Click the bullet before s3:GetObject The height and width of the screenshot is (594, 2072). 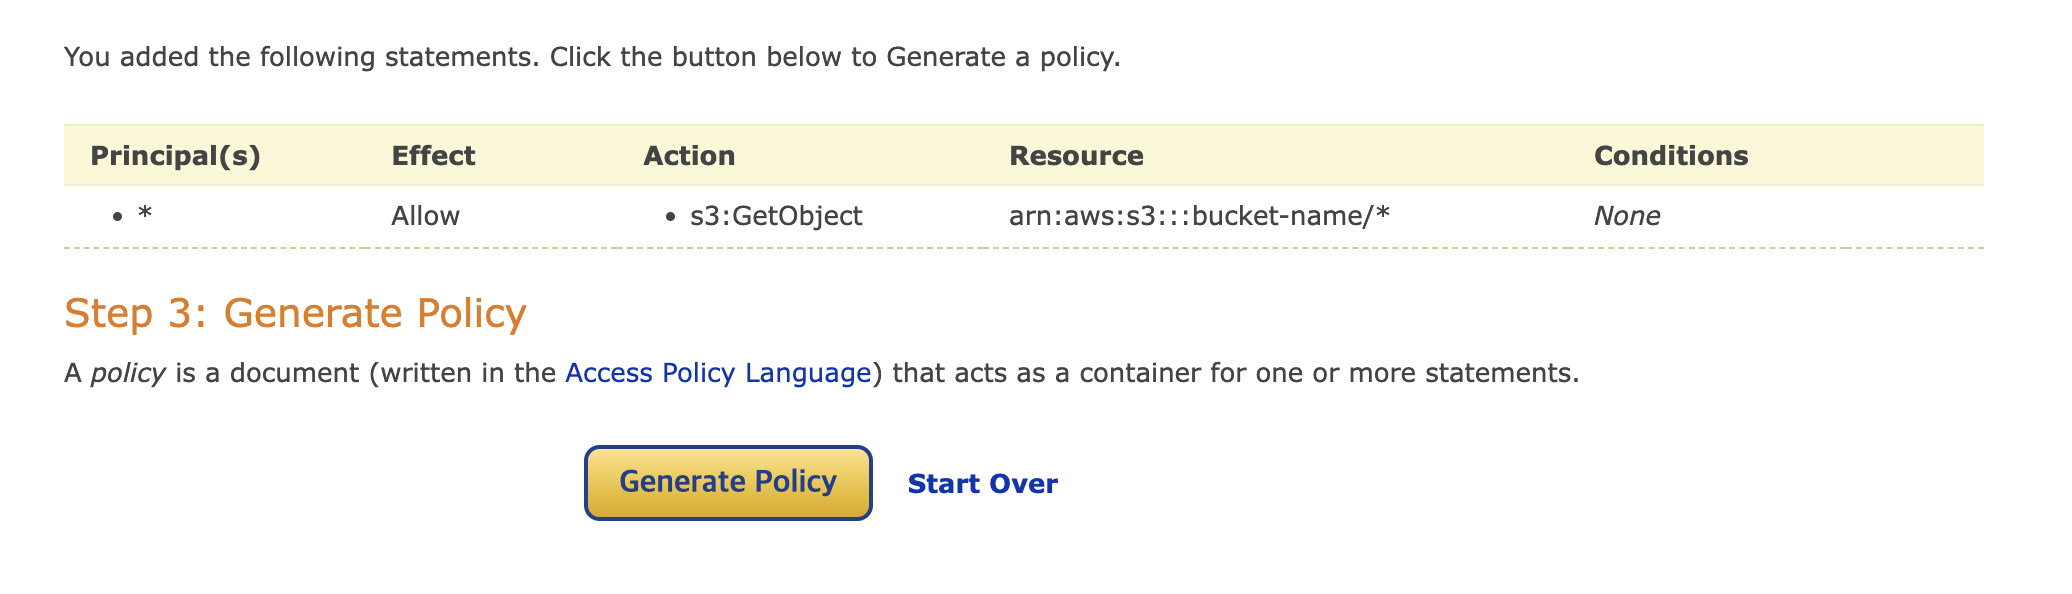tap(670, 217)
